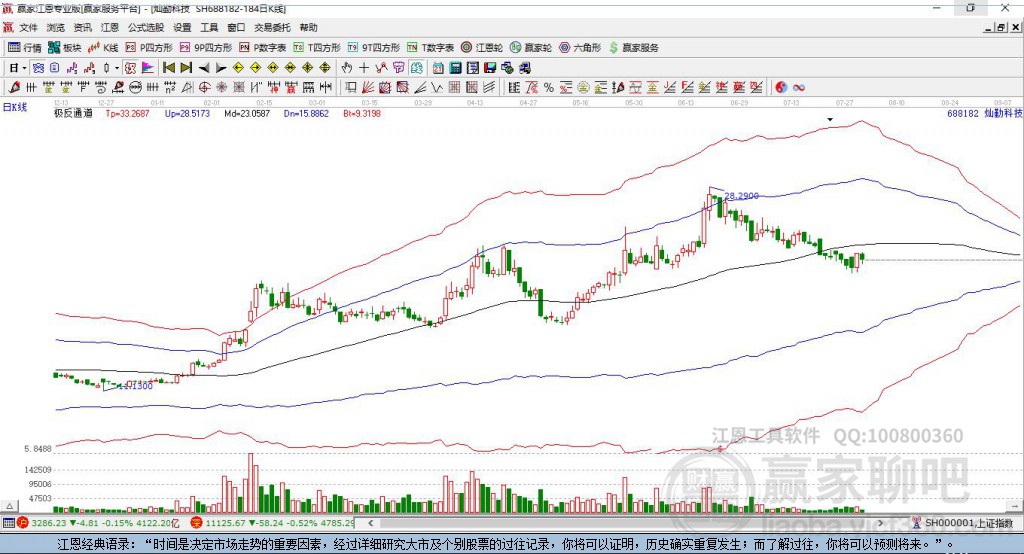Open the 江恩轮 tool

coord(482,48)
